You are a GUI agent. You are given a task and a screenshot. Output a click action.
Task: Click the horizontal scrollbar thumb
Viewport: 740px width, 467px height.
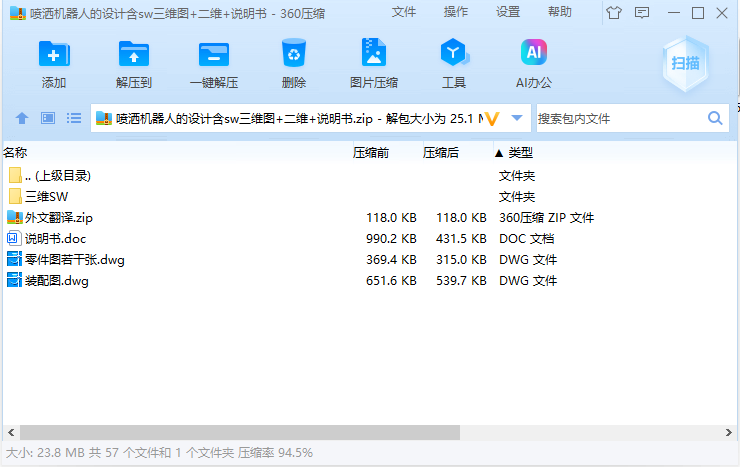[x=240, y=432]
